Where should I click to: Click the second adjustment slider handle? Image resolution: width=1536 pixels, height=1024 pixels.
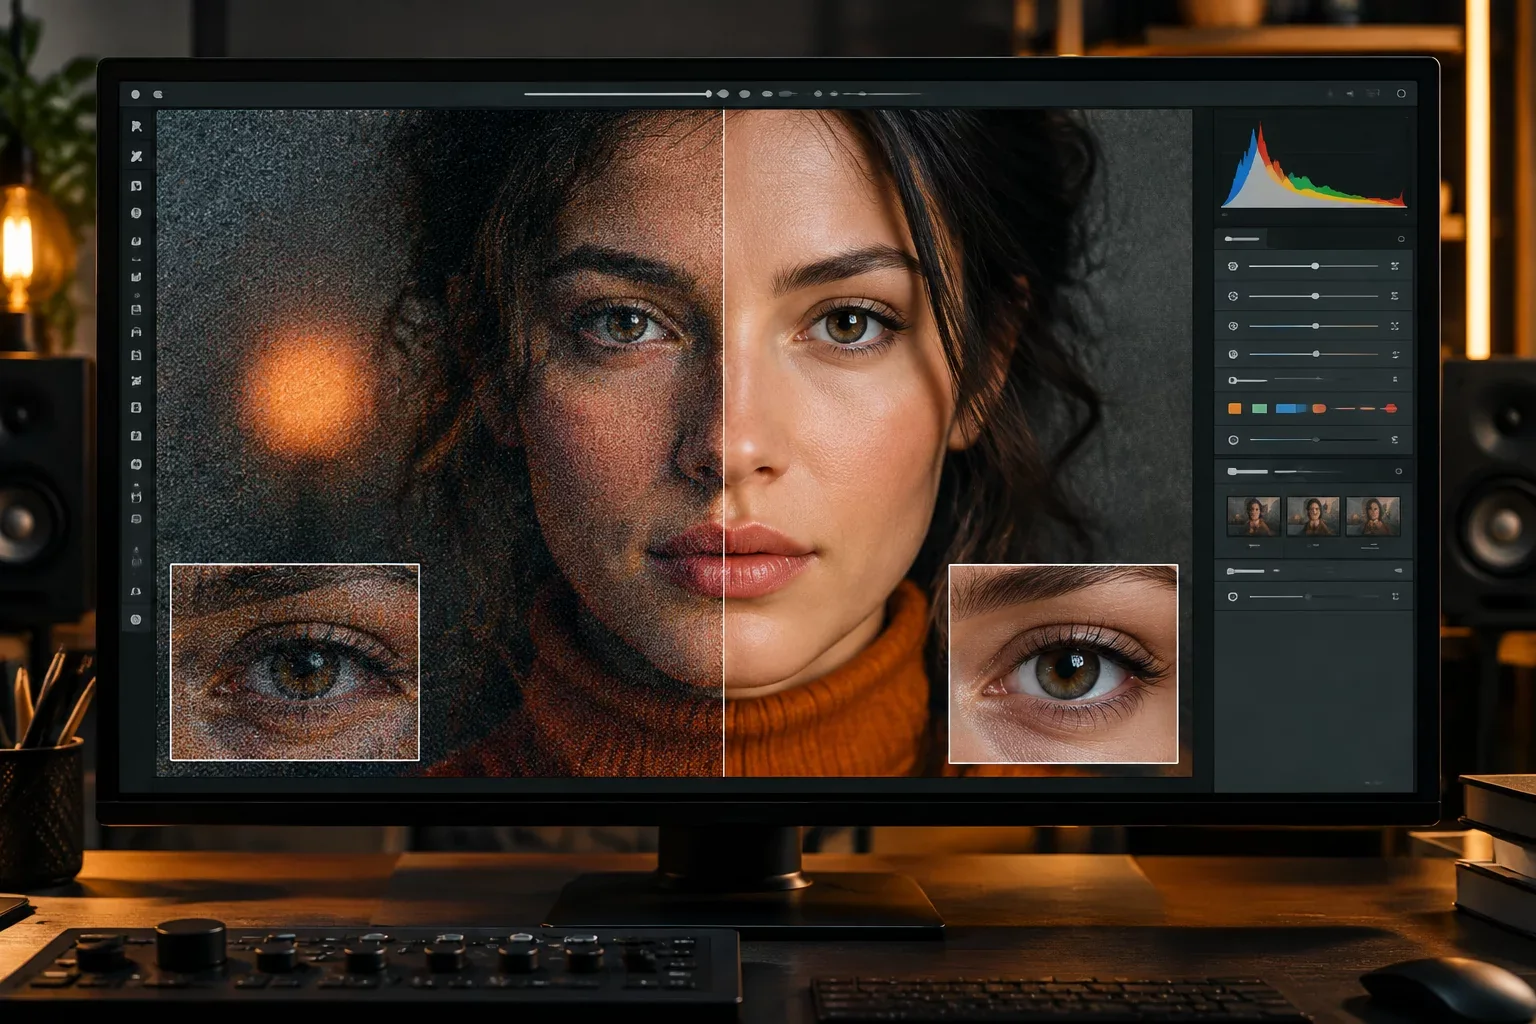pyautogui.click(x=1315, y=296)
